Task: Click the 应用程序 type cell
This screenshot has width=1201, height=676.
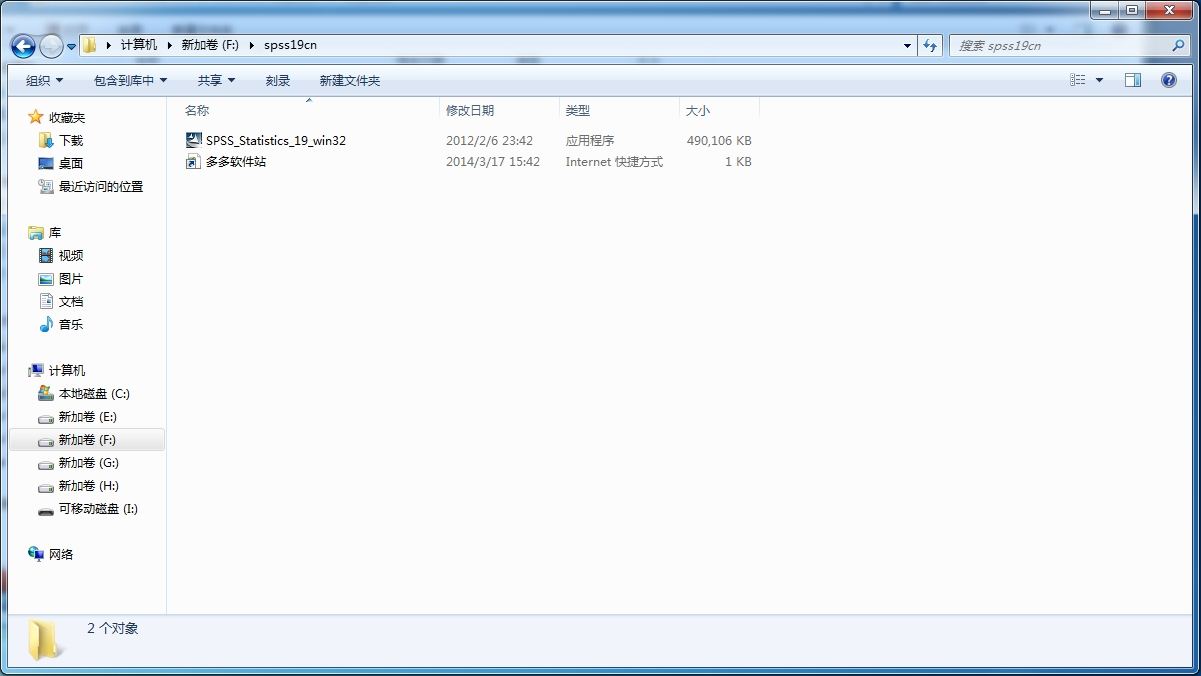Action: 590,141
